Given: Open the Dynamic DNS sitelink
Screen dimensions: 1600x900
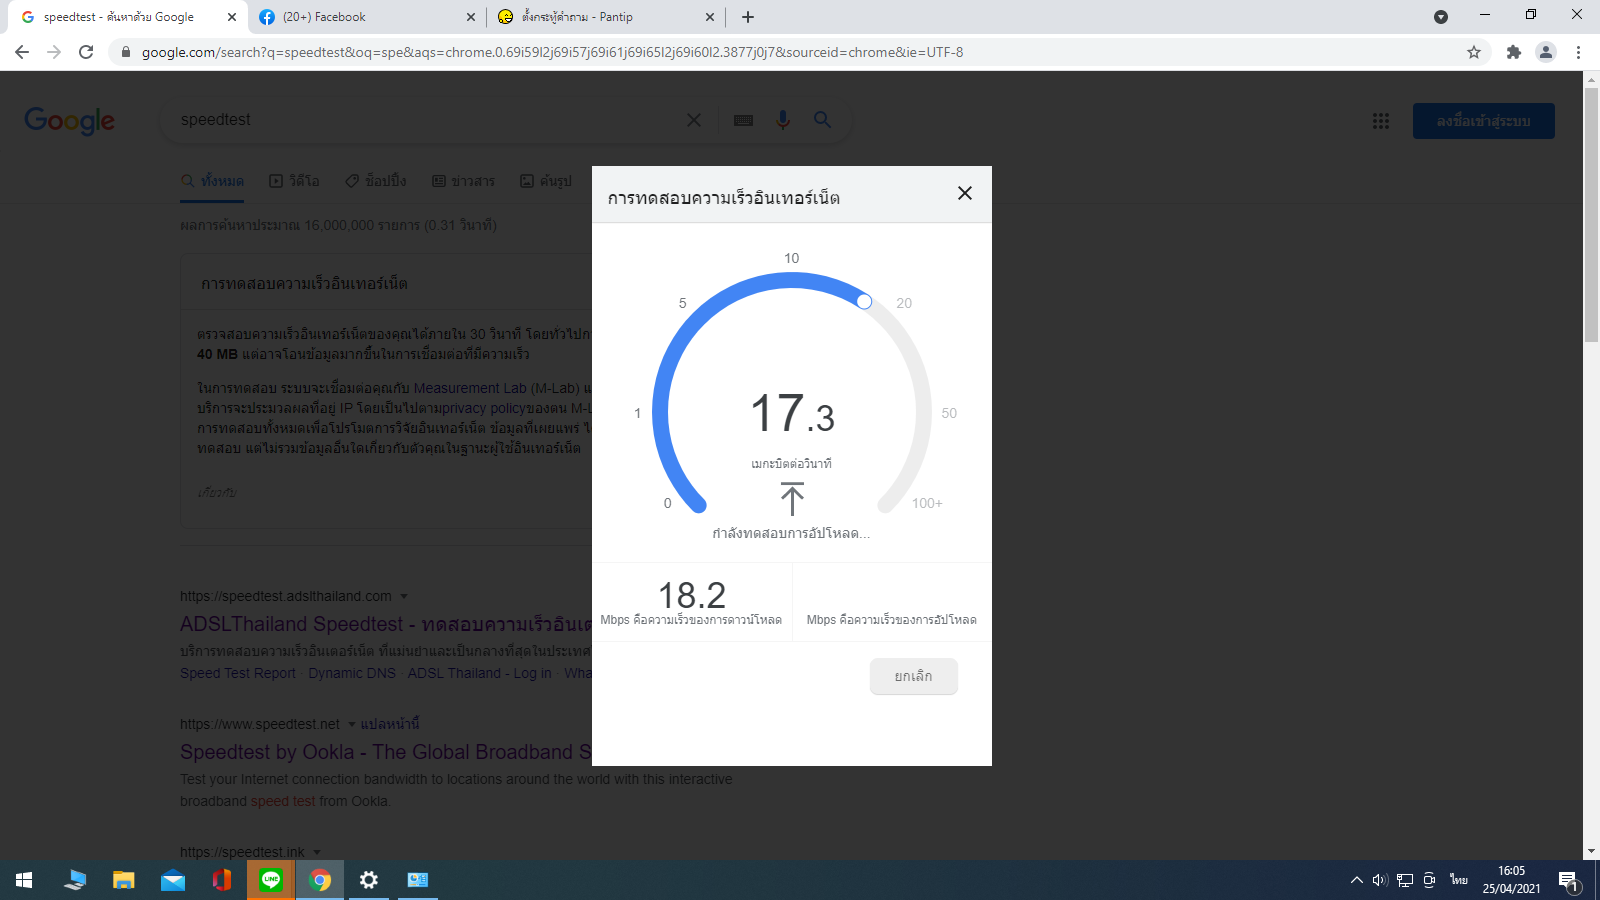Looking at the screenshot, I should [352, 673].
